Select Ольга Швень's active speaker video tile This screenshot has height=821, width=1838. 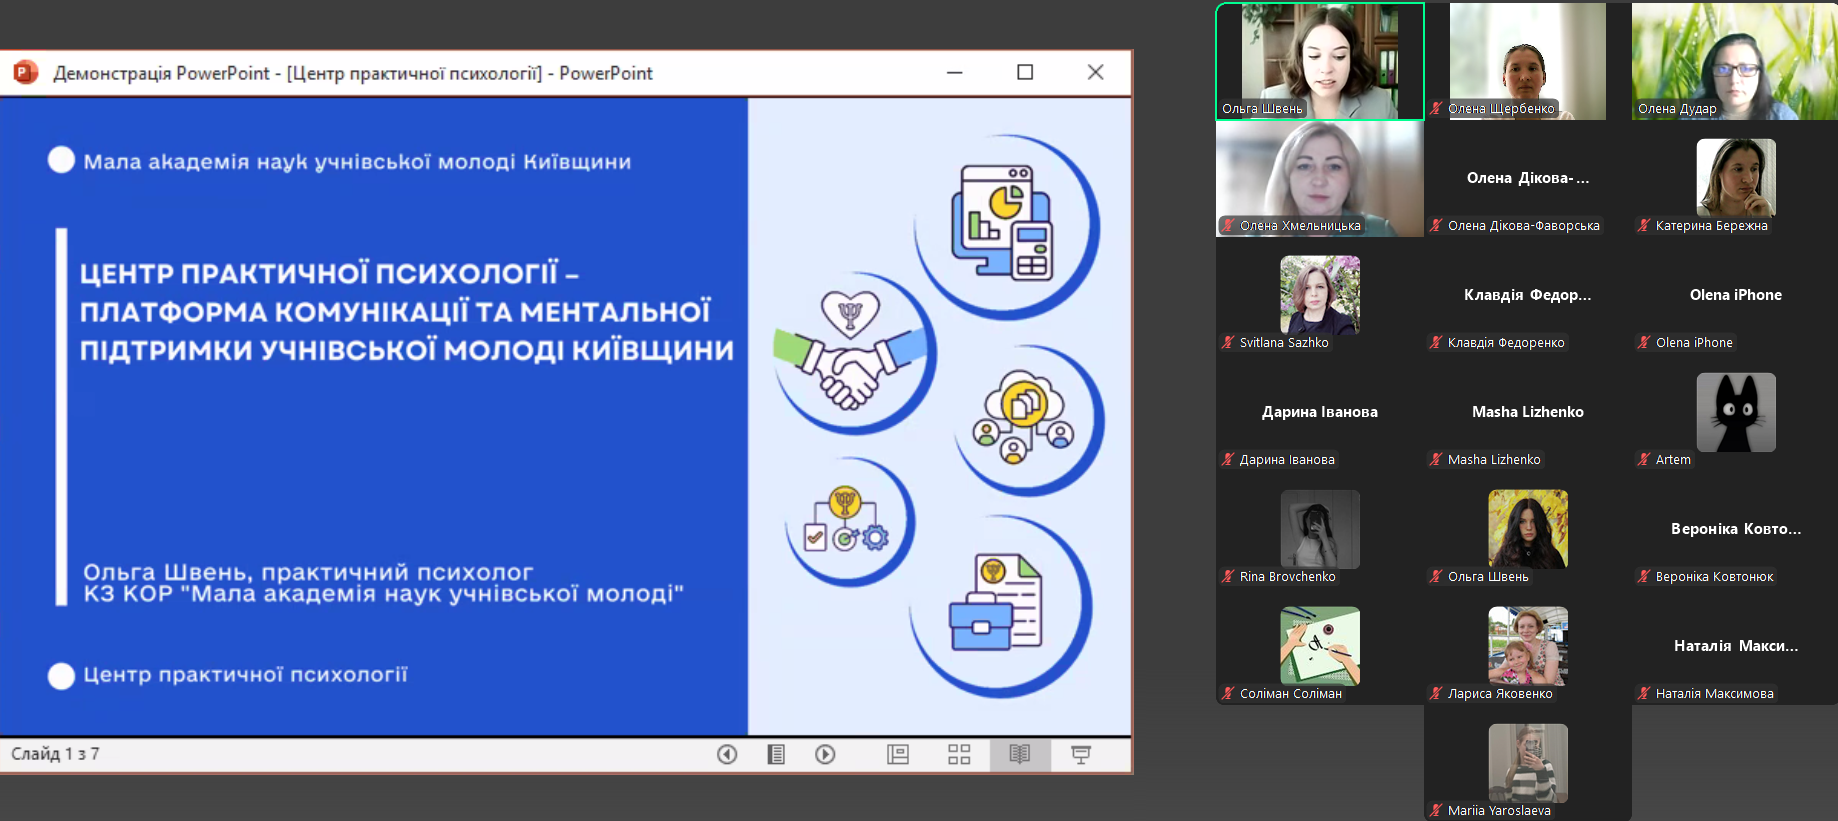pyautogui.click(x=1319, y=60)
